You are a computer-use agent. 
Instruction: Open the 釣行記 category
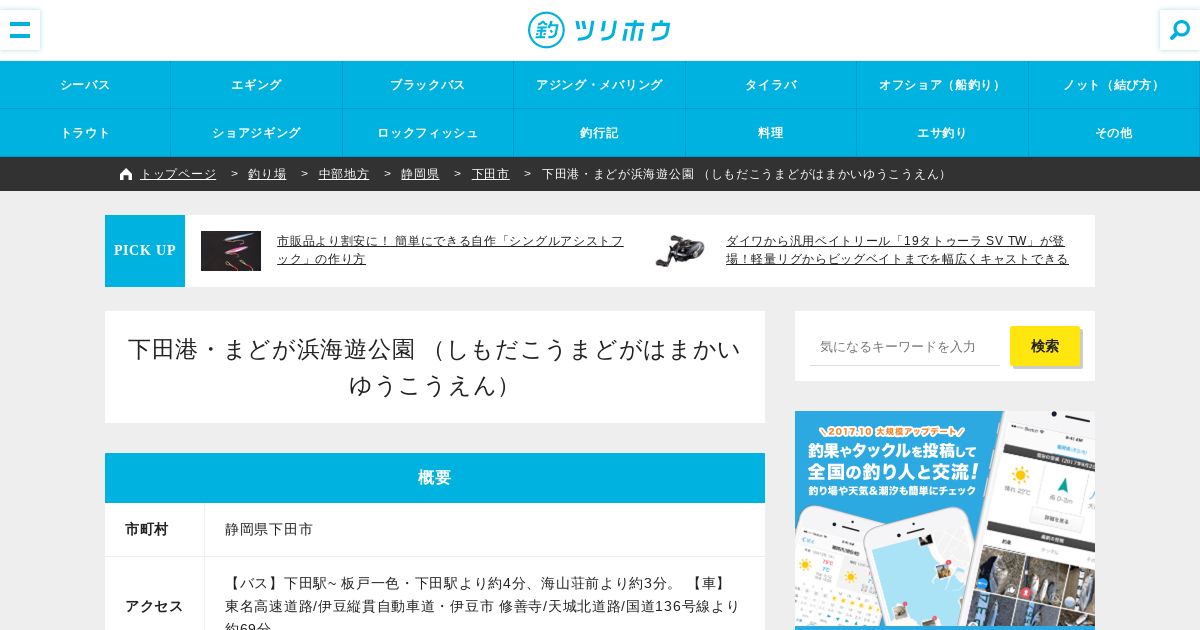coord(600,133)
